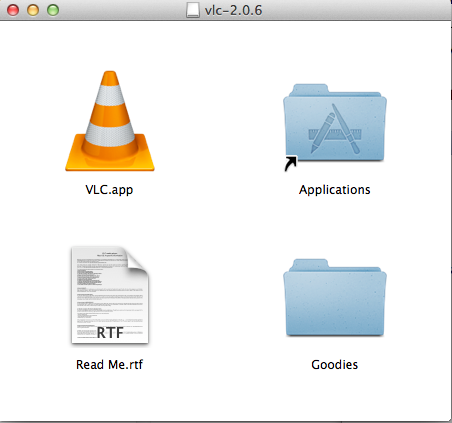The height and width of the screenshot is (423, 452).
Task: Click the Applications folder shortcut icon
Action: pos(335,127)
